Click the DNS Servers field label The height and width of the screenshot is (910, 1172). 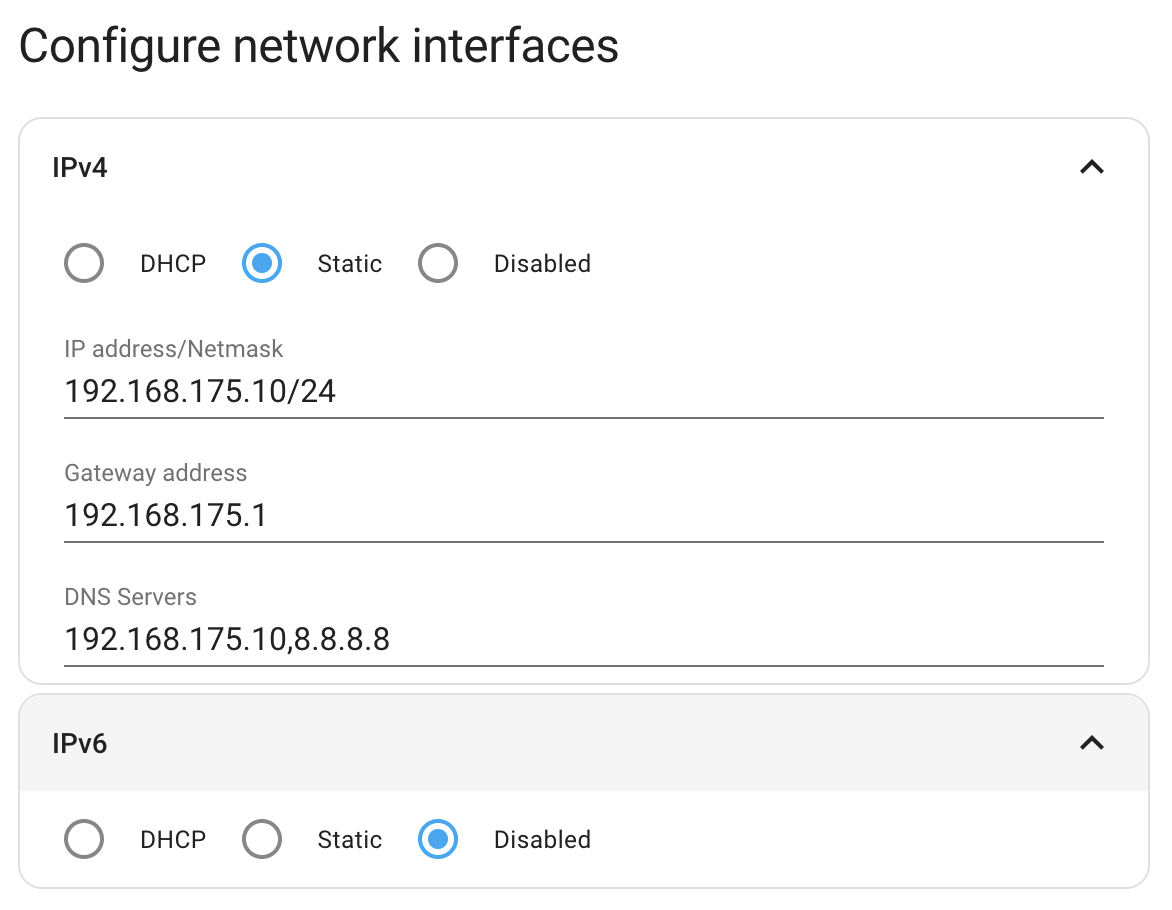click(130, 597)
